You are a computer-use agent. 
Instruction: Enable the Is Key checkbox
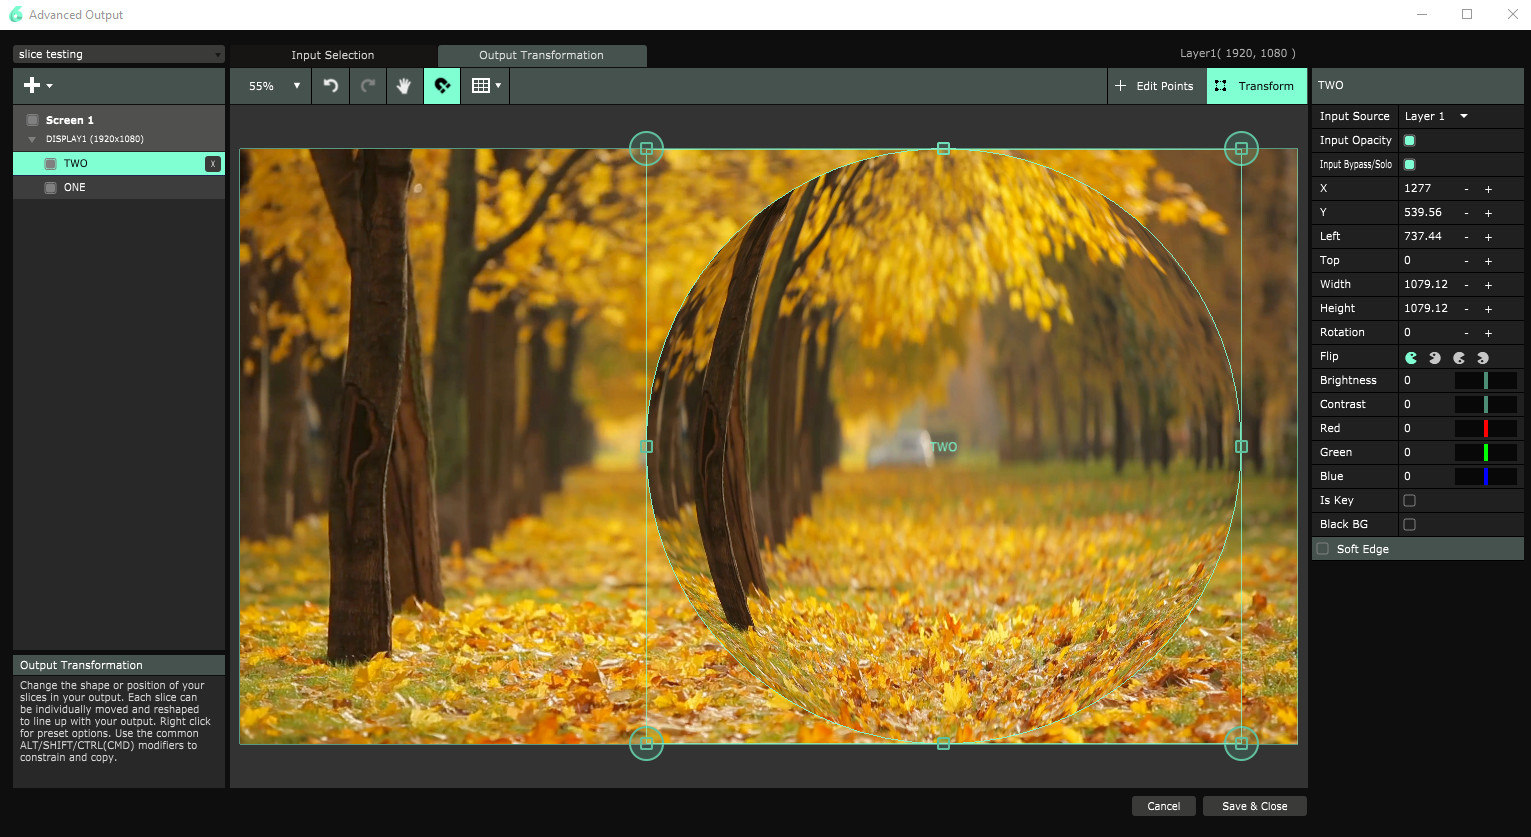pyautogui.click(x=1409, y=500)
